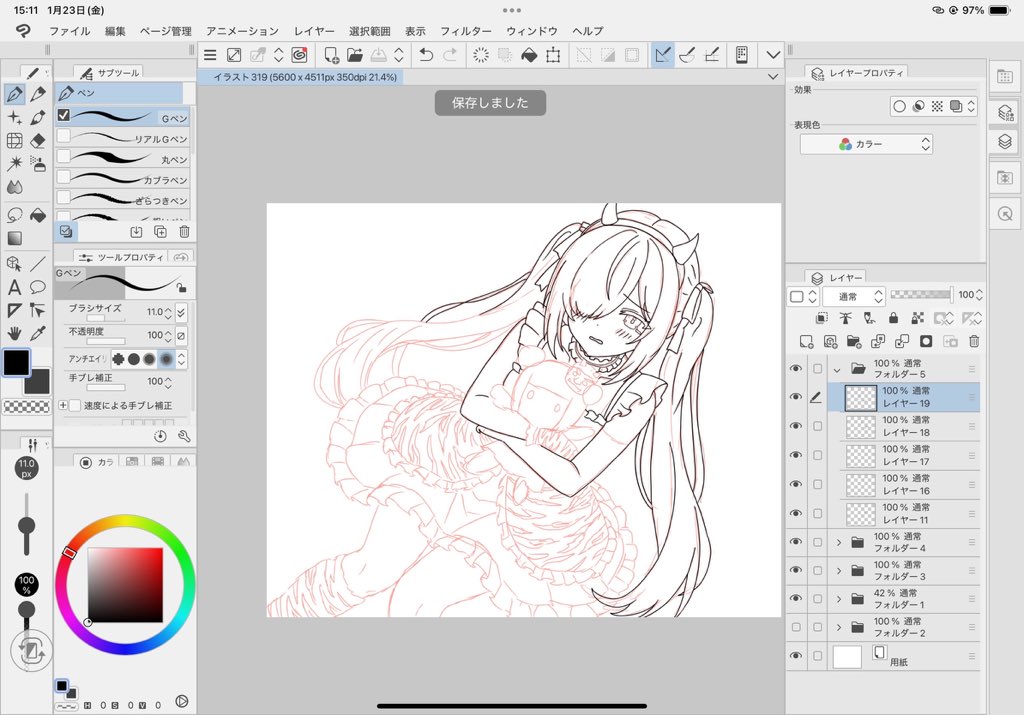Toggle visibility of レイヤー 17

coord(795,455)
